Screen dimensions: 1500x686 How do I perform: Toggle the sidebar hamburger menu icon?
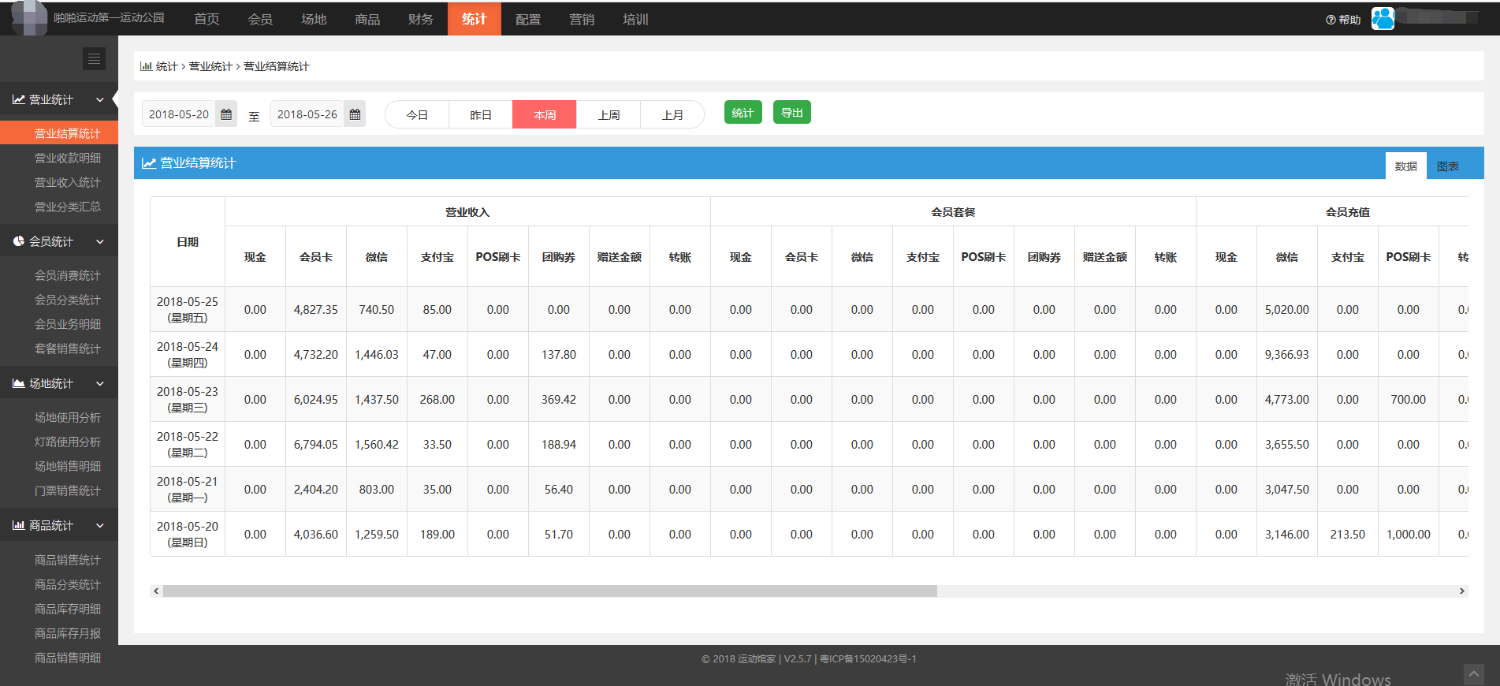94,59
